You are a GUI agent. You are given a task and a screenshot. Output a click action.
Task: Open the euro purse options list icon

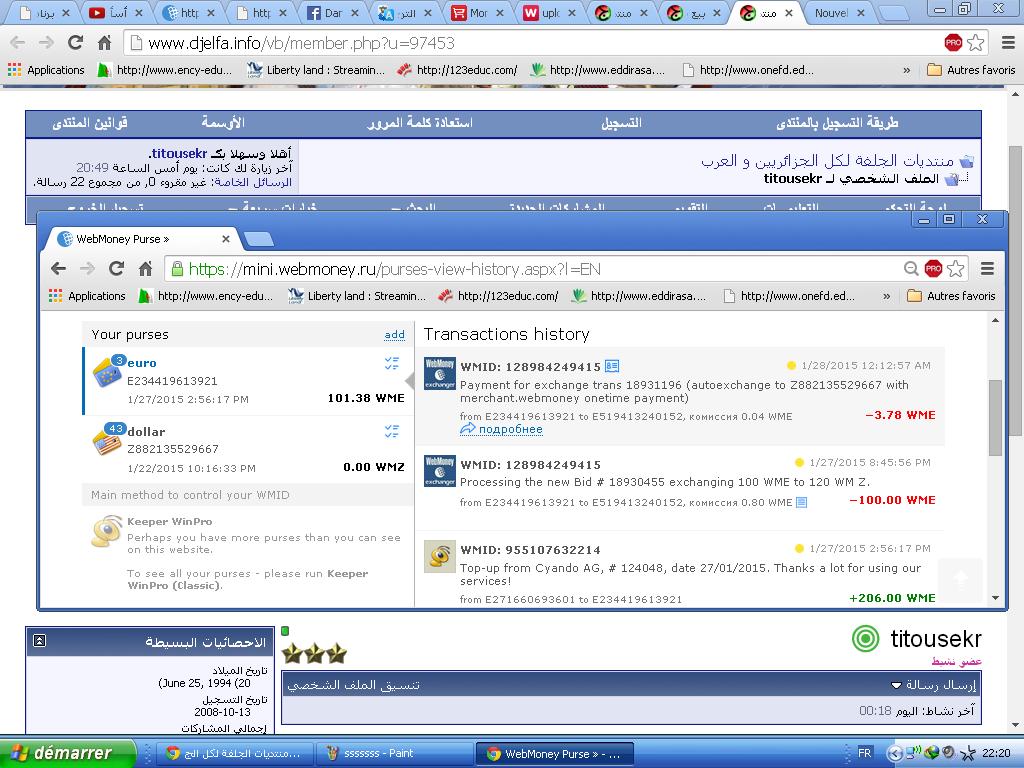pos(392,363)
